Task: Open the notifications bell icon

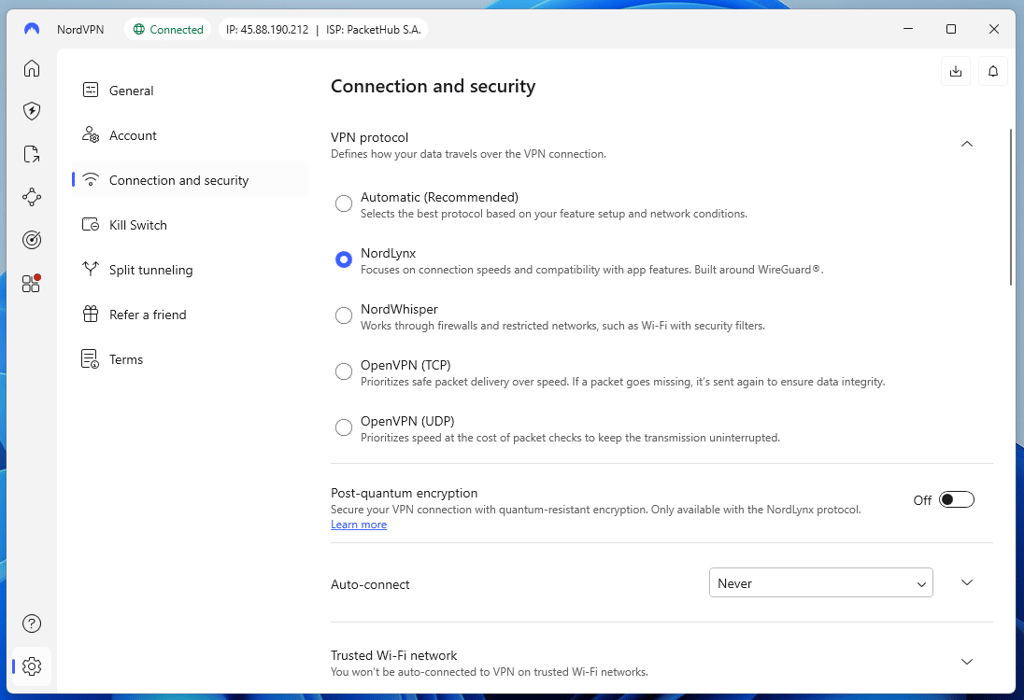Action: point(993,71)
